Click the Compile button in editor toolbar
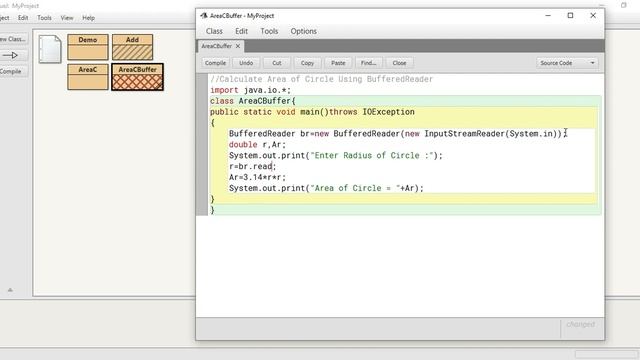The image size is (640, 360). 215,63
